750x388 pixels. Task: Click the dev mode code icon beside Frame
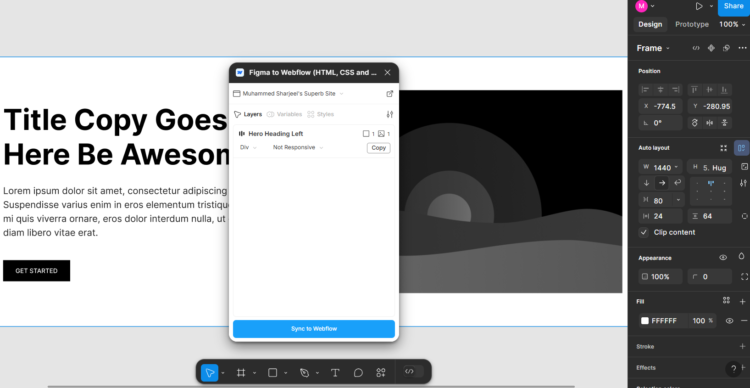(696, 48)
